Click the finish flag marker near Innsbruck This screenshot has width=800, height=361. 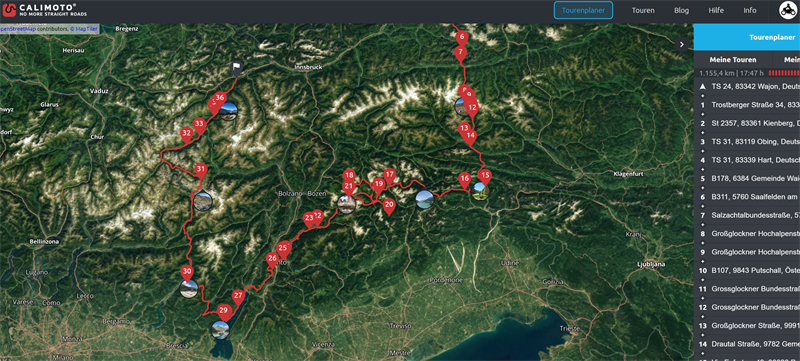click(236, 67)
